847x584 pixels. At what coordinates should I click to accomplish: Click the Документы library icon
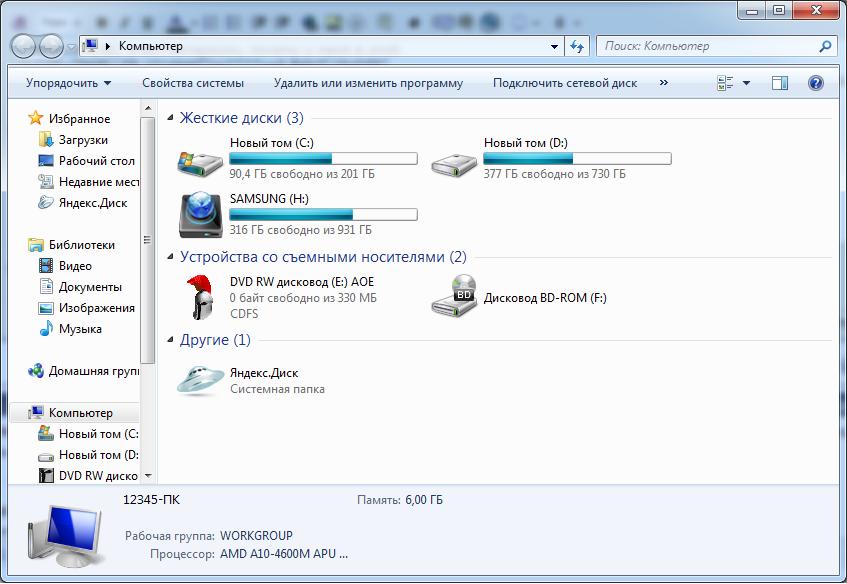point(46,286)
